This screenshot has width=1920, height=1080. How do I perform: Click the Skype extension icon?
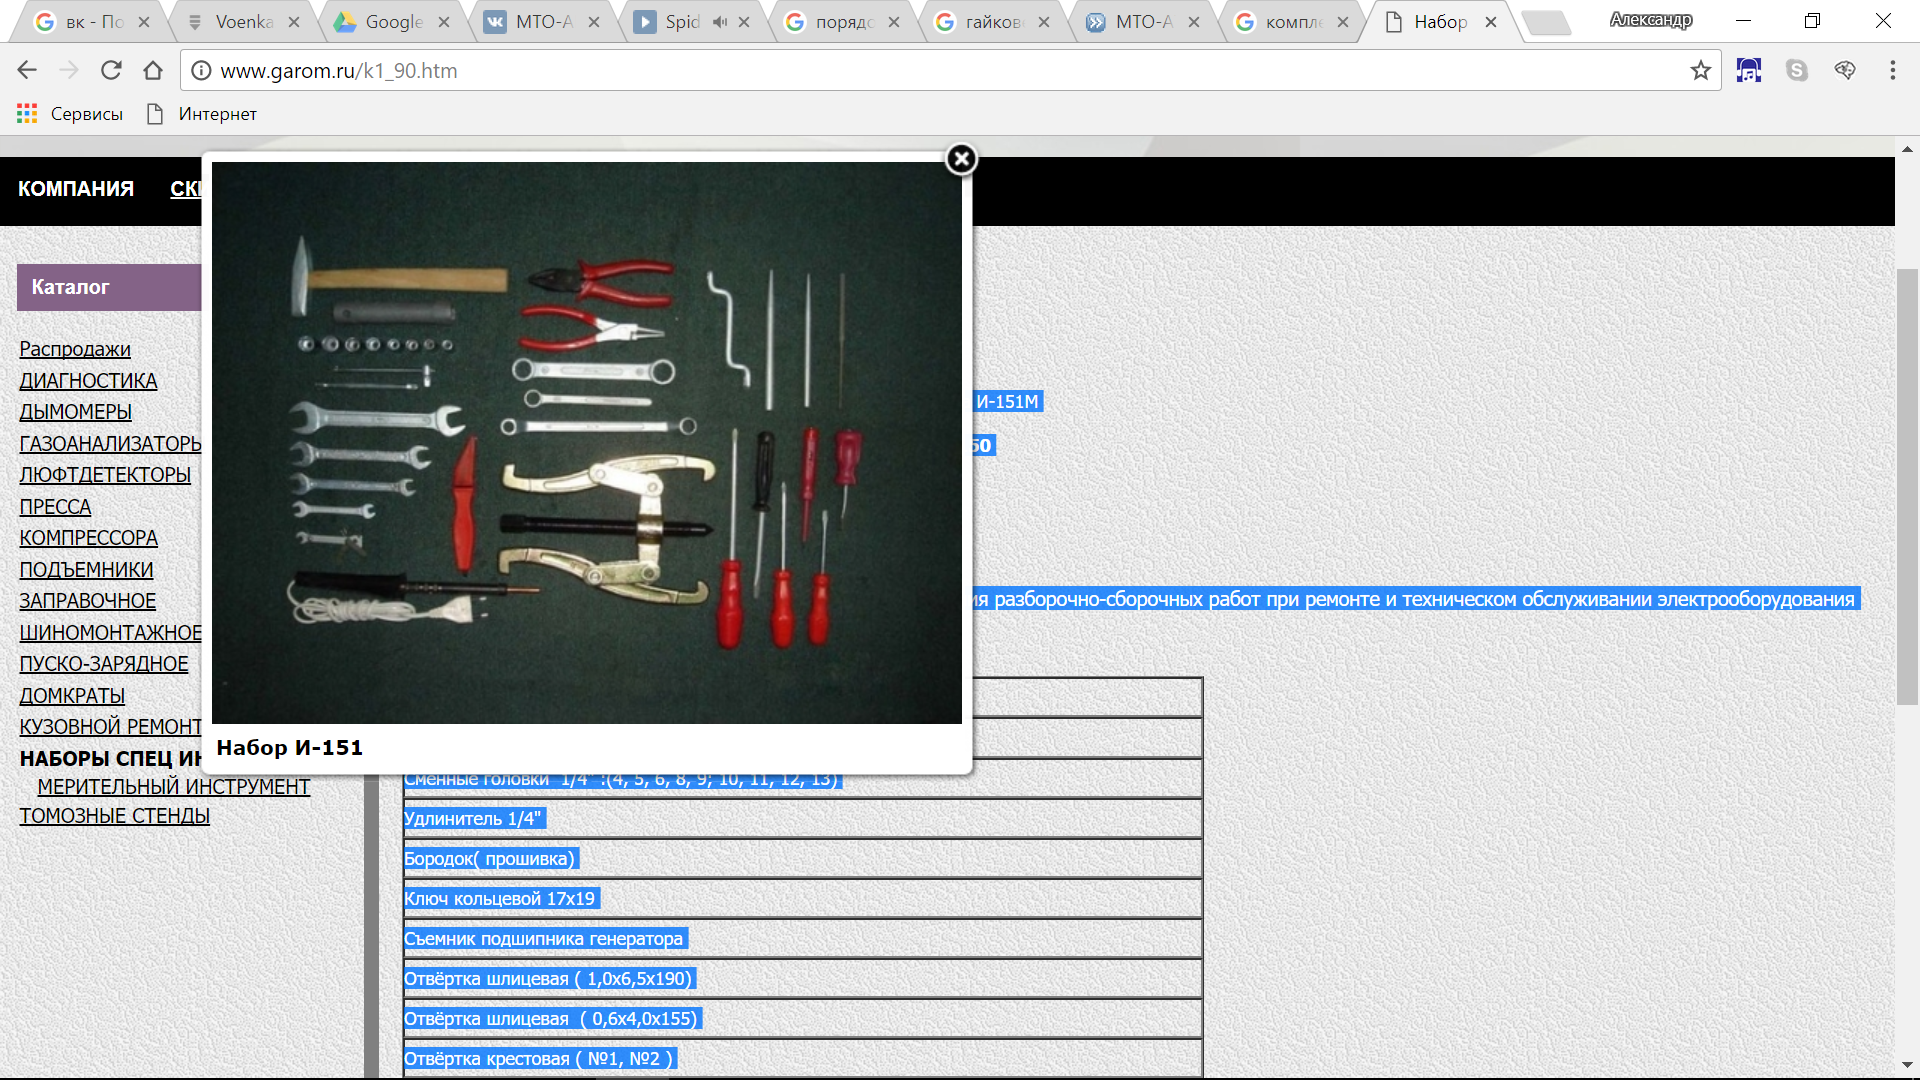pos(1797,70)
